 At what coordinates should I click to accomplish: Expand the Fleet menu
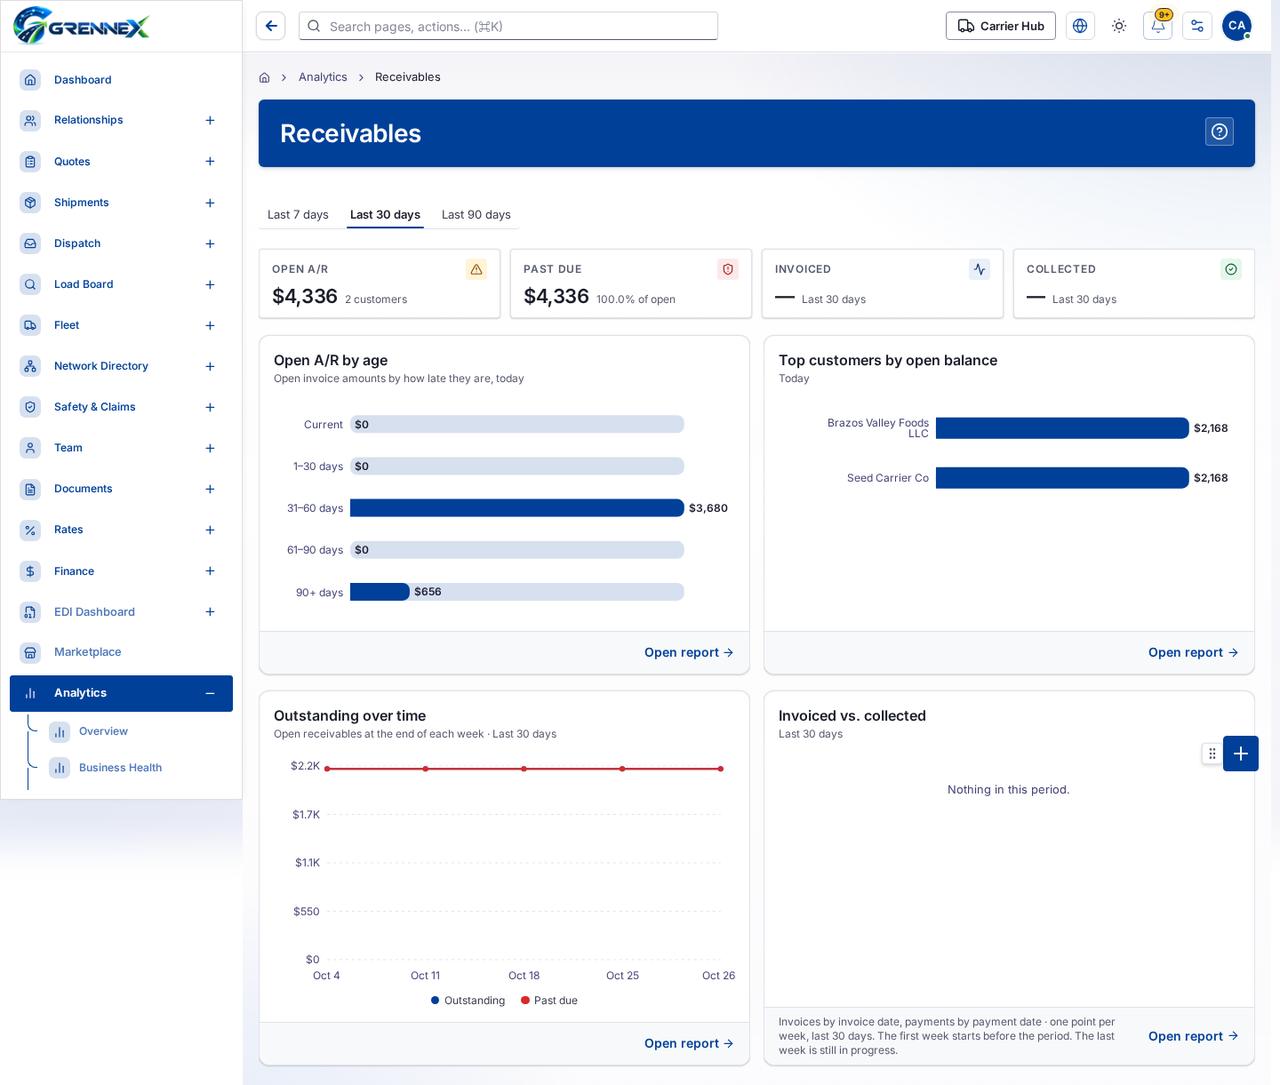point(210,326)
